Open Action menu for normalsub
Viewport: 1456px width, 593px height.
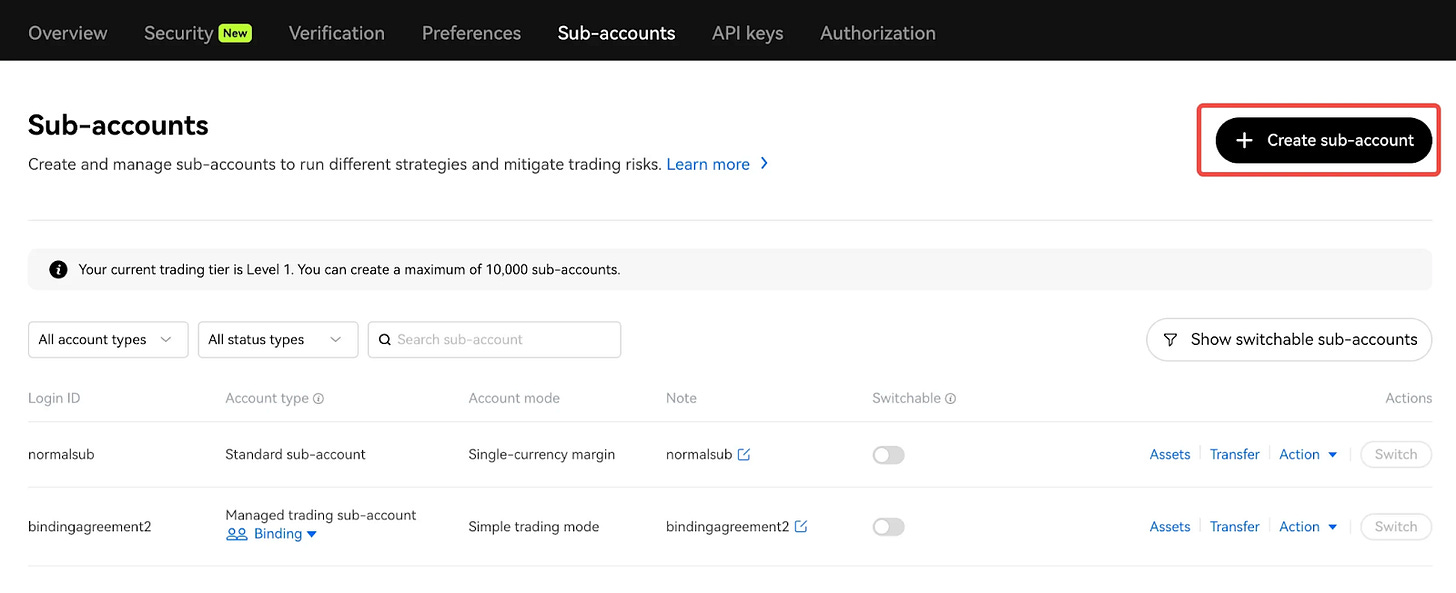click(x=1308, y=455)
